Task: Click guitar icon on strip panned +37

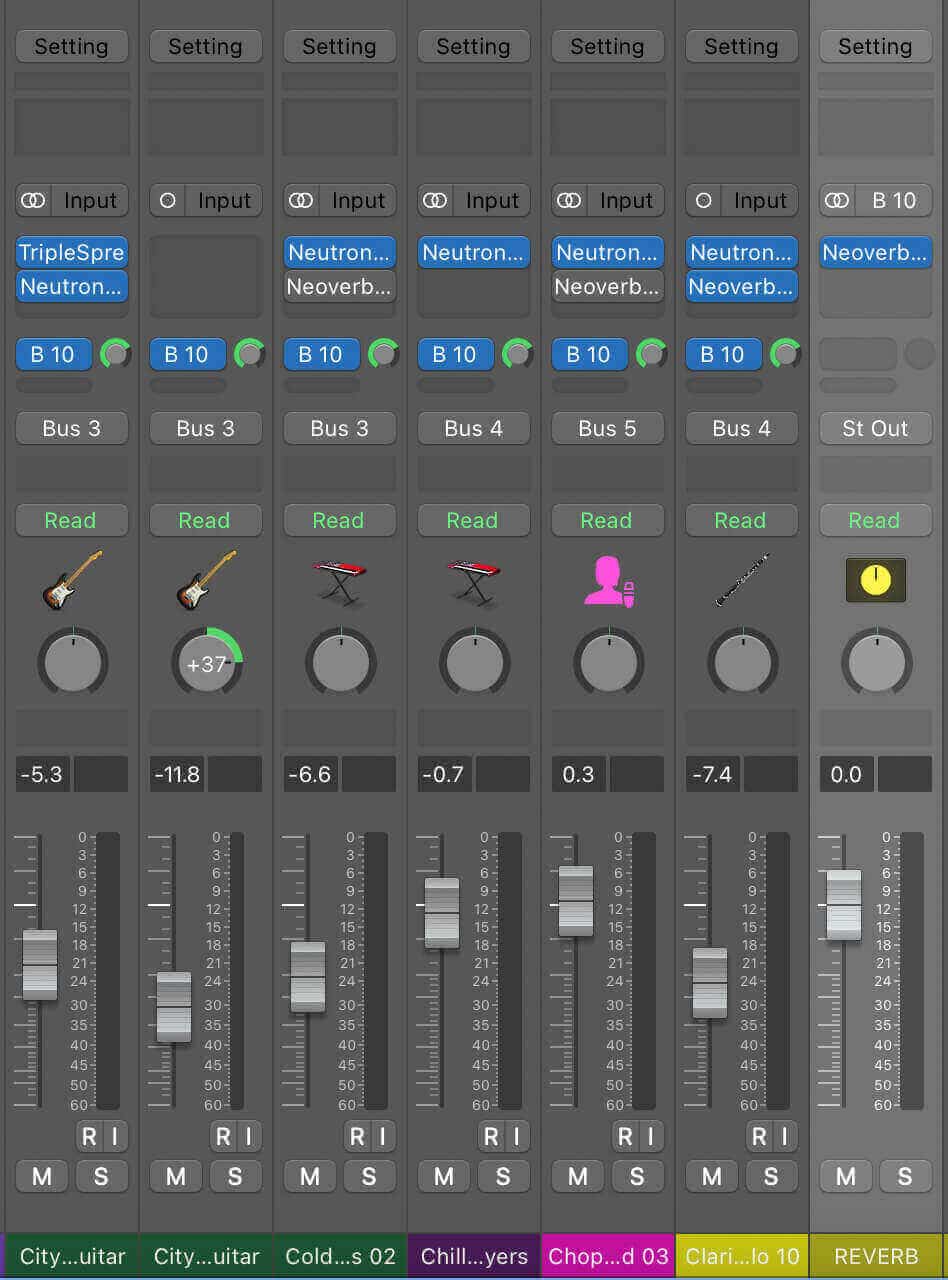Action: pos(205,581)
